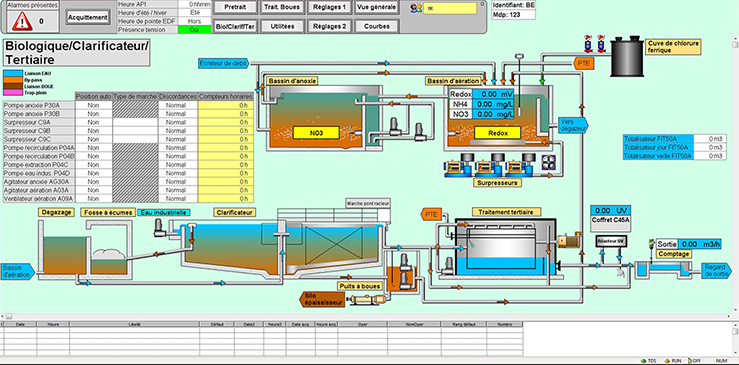Select the ferric chloride tank icon
This screenshot has width=739, height=365.
pos(626,56)
